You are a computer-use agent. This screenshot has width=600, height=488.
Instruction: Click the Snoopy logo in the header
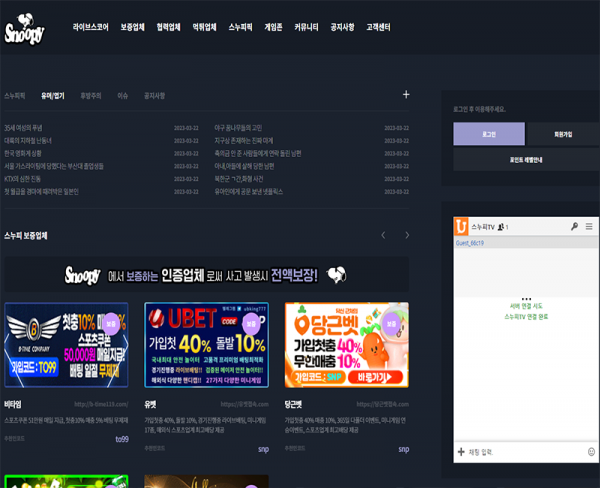25,29
